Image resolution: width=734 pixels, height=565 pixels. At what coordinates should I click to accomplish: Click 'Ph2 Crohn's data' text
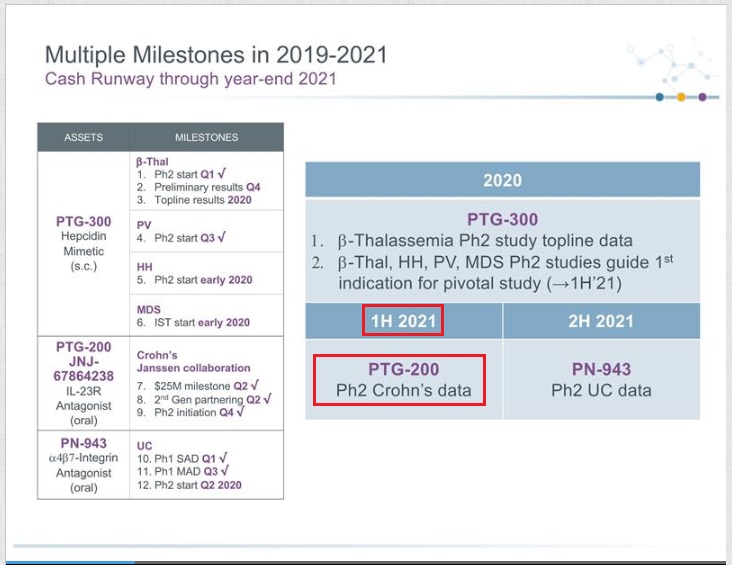(x=404, y=390)
